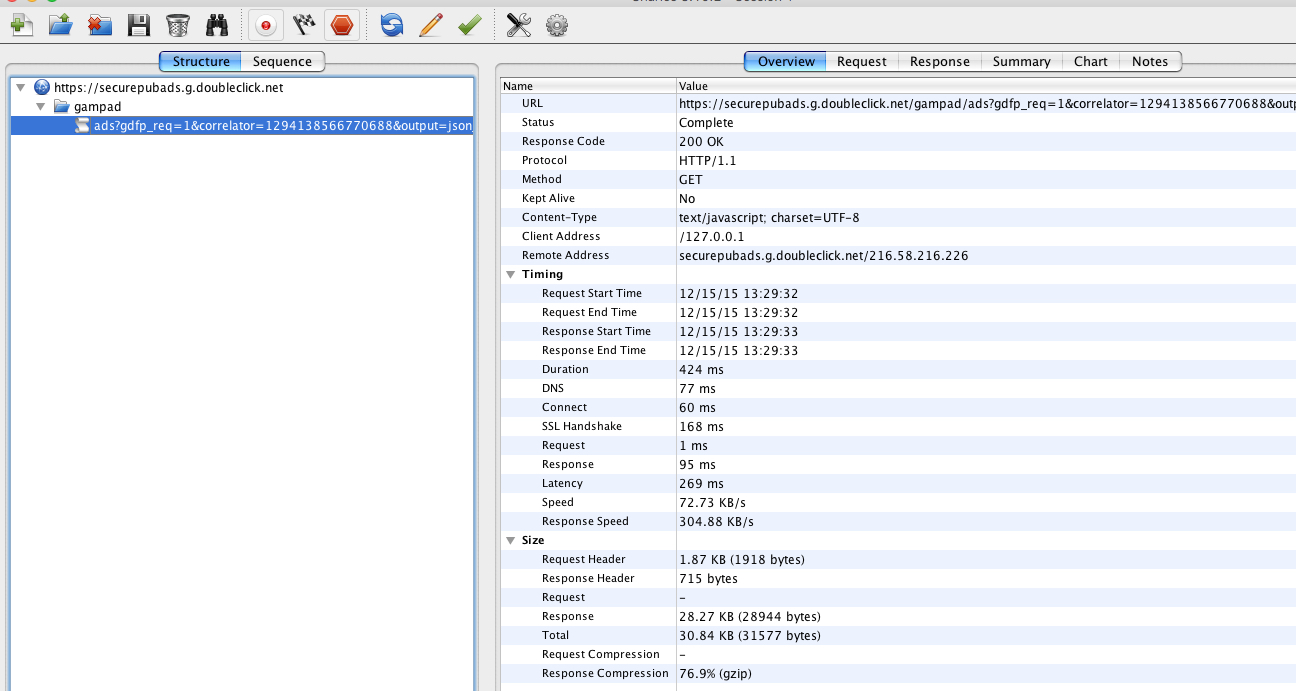Image resolution: width=1296 pixels, height=691 pixels.
Task: Toggle recording with the red record button
Action: click(x=265, y=25)
